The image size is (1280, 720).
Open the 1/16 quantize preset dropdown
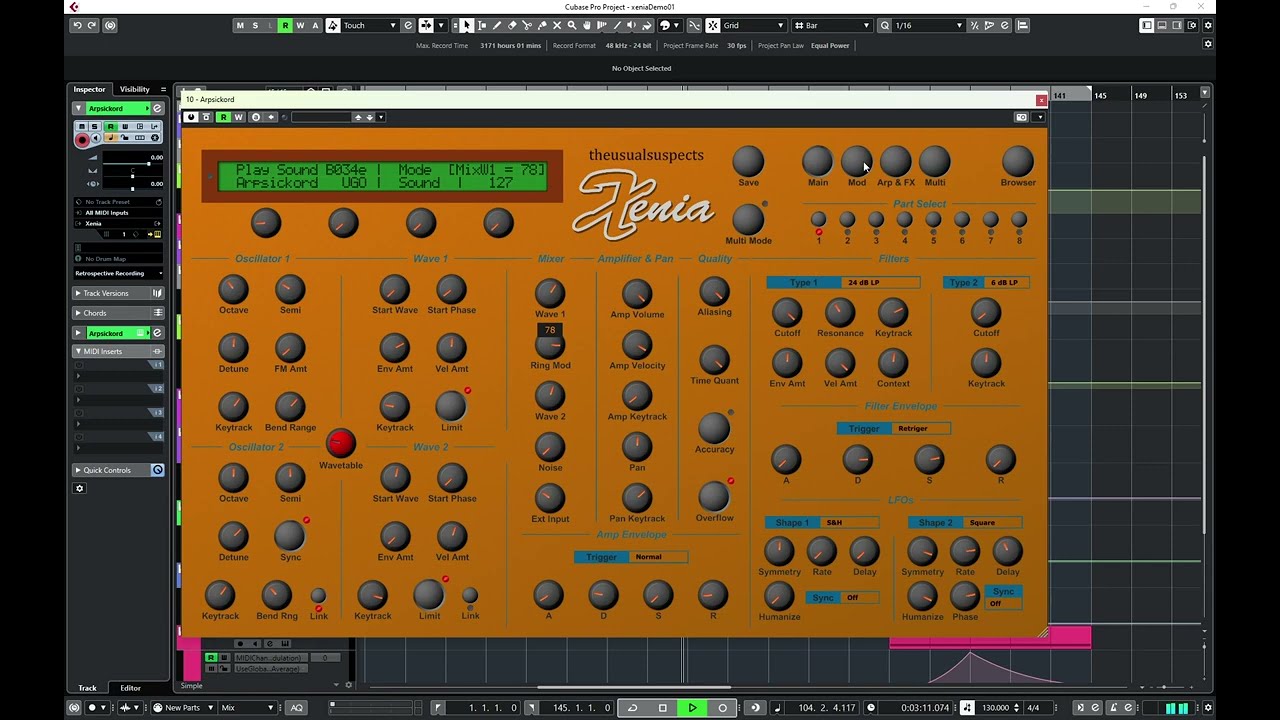pyautogui.click(x=929, y=25)
